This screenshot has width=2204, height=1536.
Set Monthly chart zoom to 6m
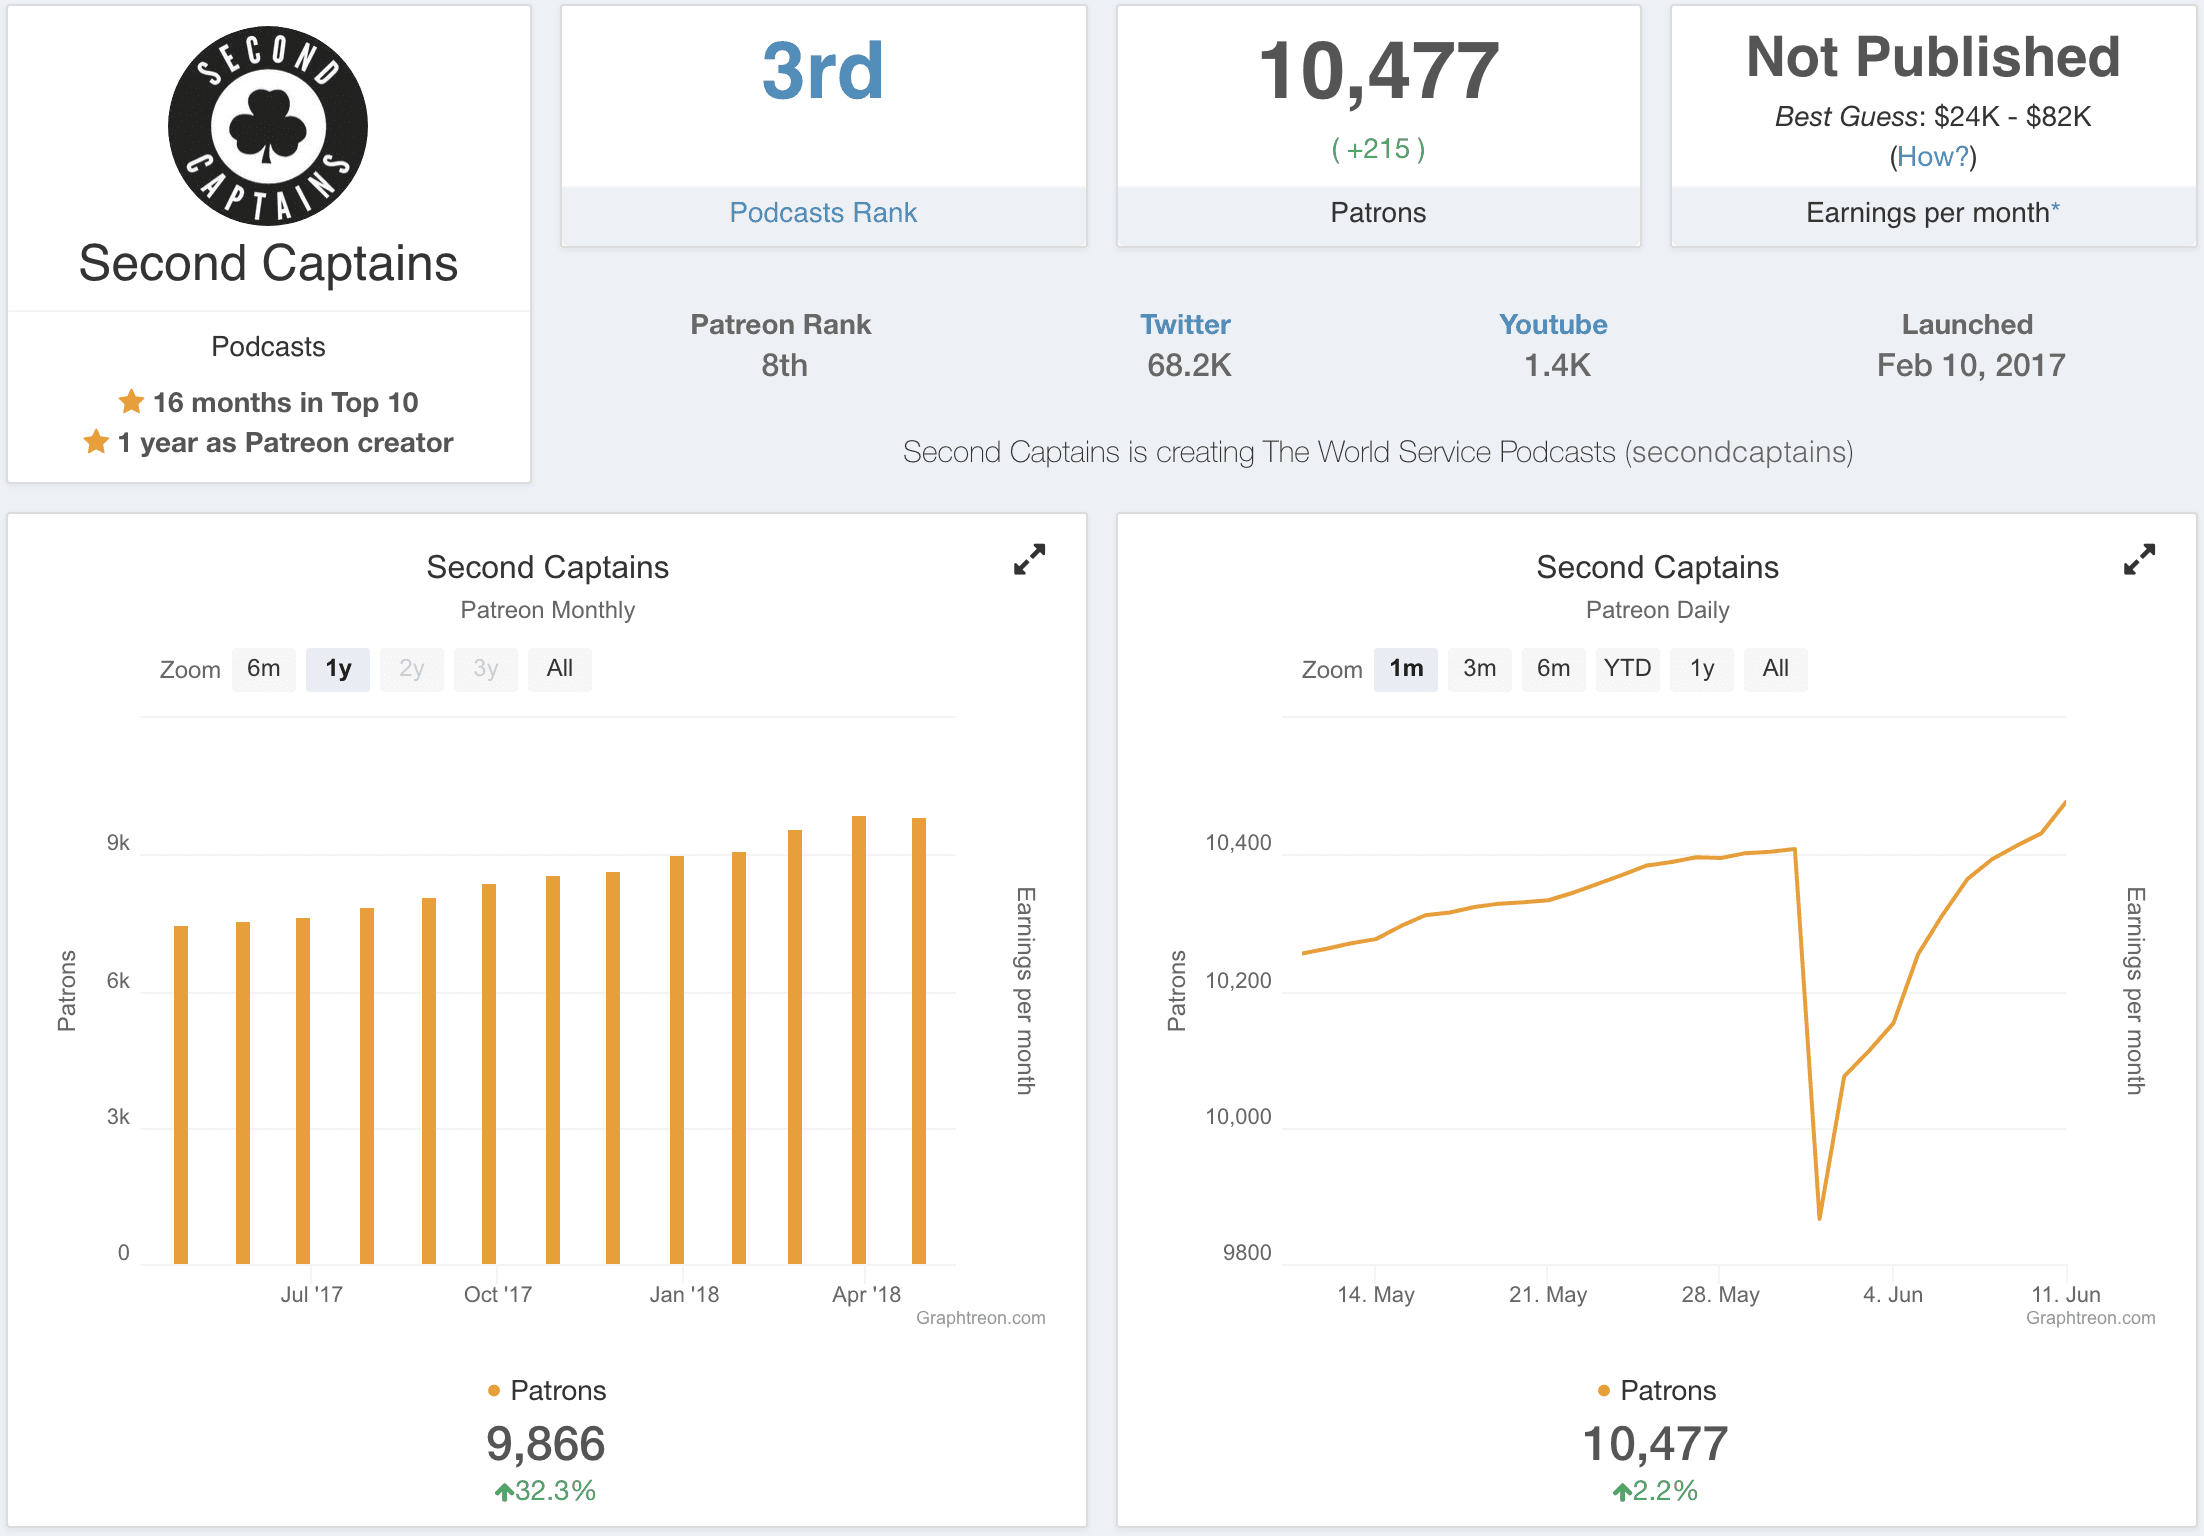pyautogui.click(x=264, y=669)
